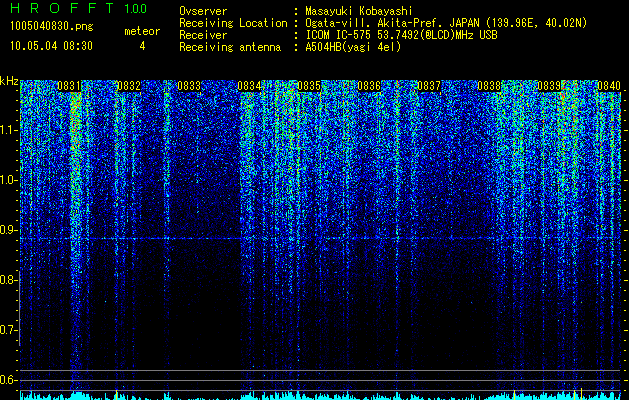Click the meteor count value 4
Screen dimensions: 629x400
tap(142, 46)
